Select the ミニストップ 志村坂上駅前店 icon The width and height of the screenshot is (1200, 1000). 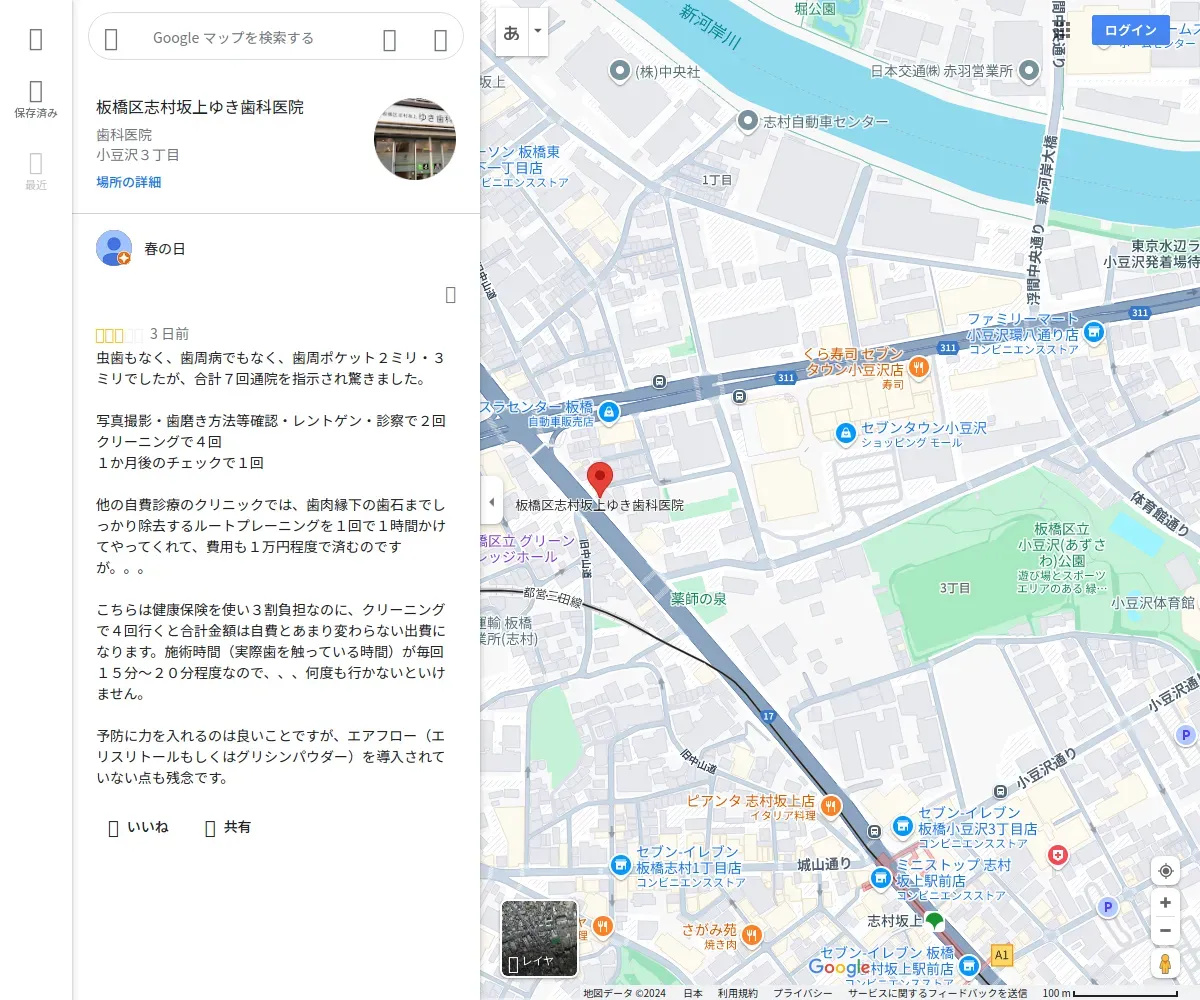(x=880, y=877)
